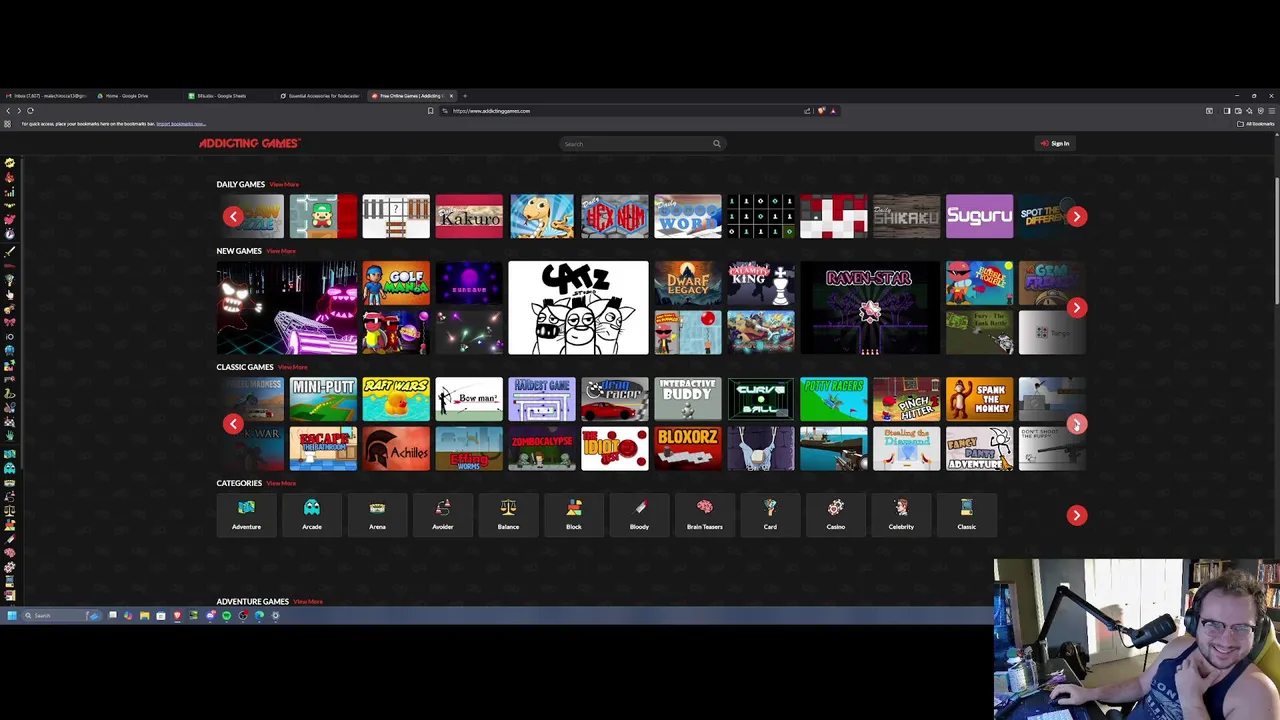Open the Arena category
Screen dimensions: 1280x720
coord(377,515)
